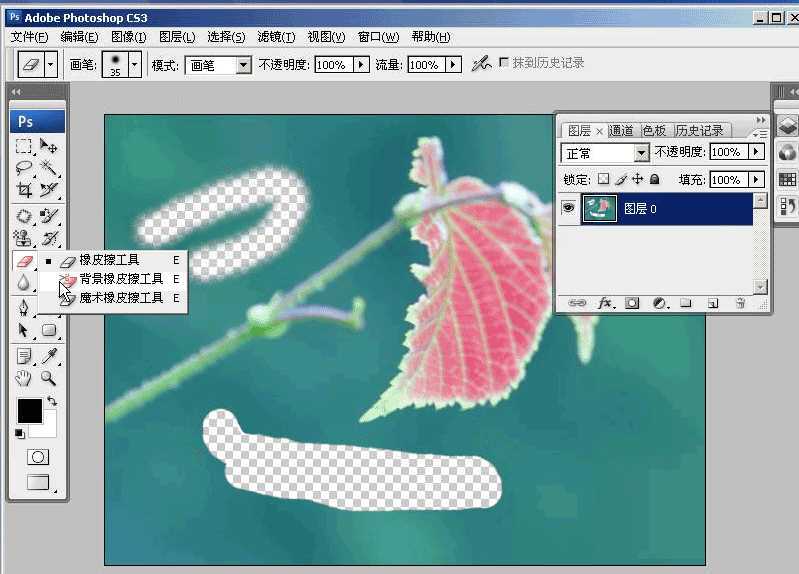Click the black foreground color swatch
This screenshot has width=799, height=574.
30,411
